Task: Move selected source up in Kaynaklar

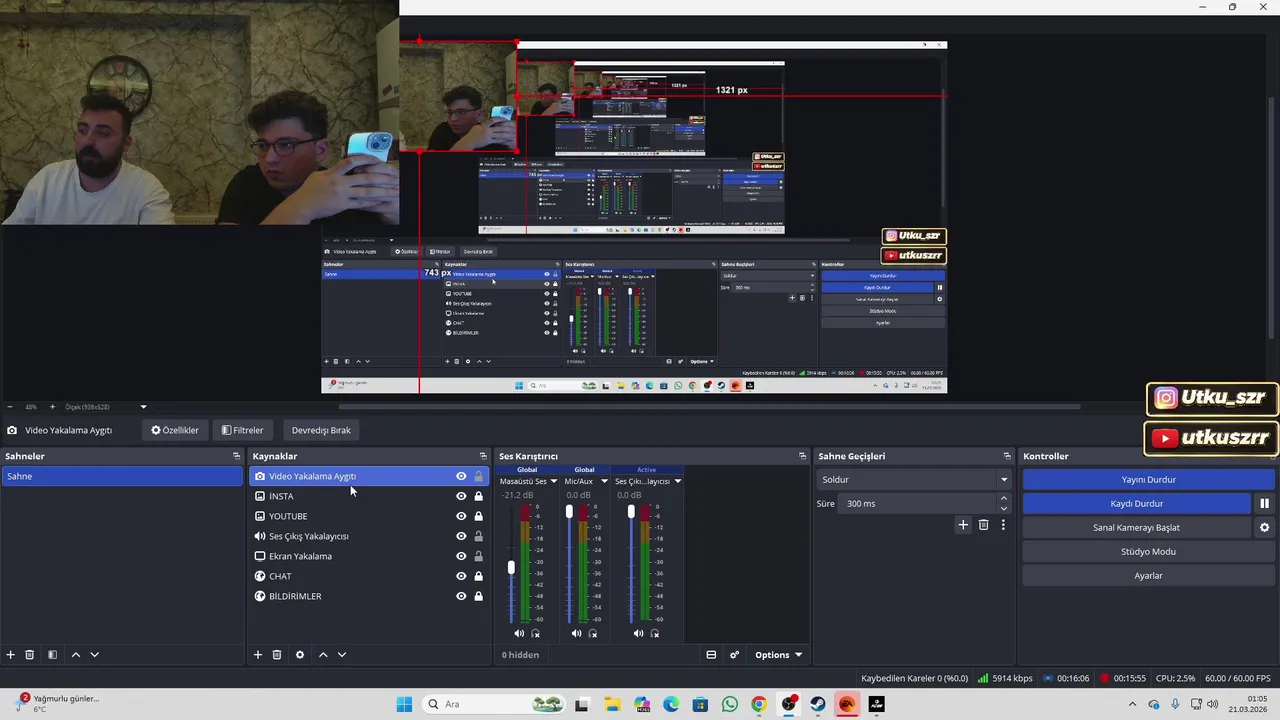Action: [x=323, y=655]
